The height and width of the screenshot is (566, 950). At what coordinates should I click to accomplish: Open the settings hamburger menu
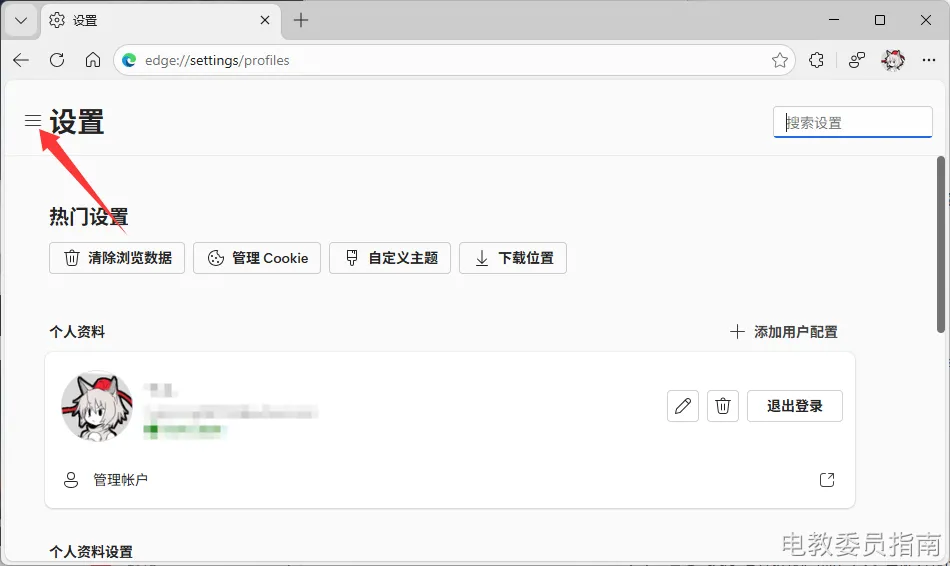pyautogui.click(x=33, y=121)
